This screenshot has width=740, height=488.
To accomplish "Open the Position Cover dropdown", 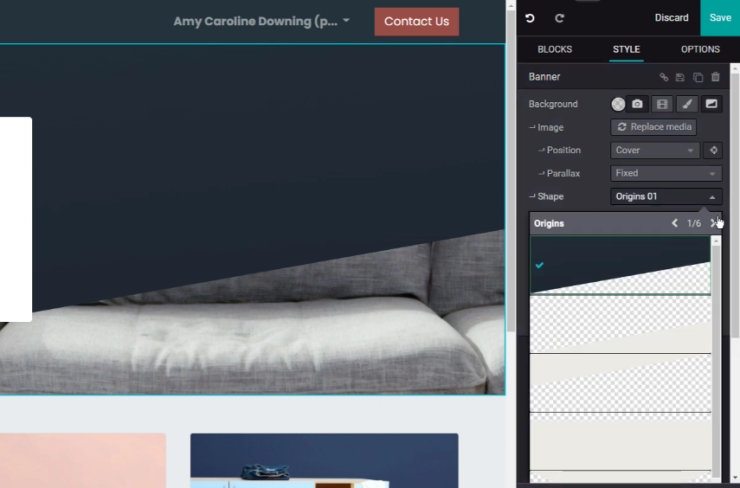I will pos(655,150).
